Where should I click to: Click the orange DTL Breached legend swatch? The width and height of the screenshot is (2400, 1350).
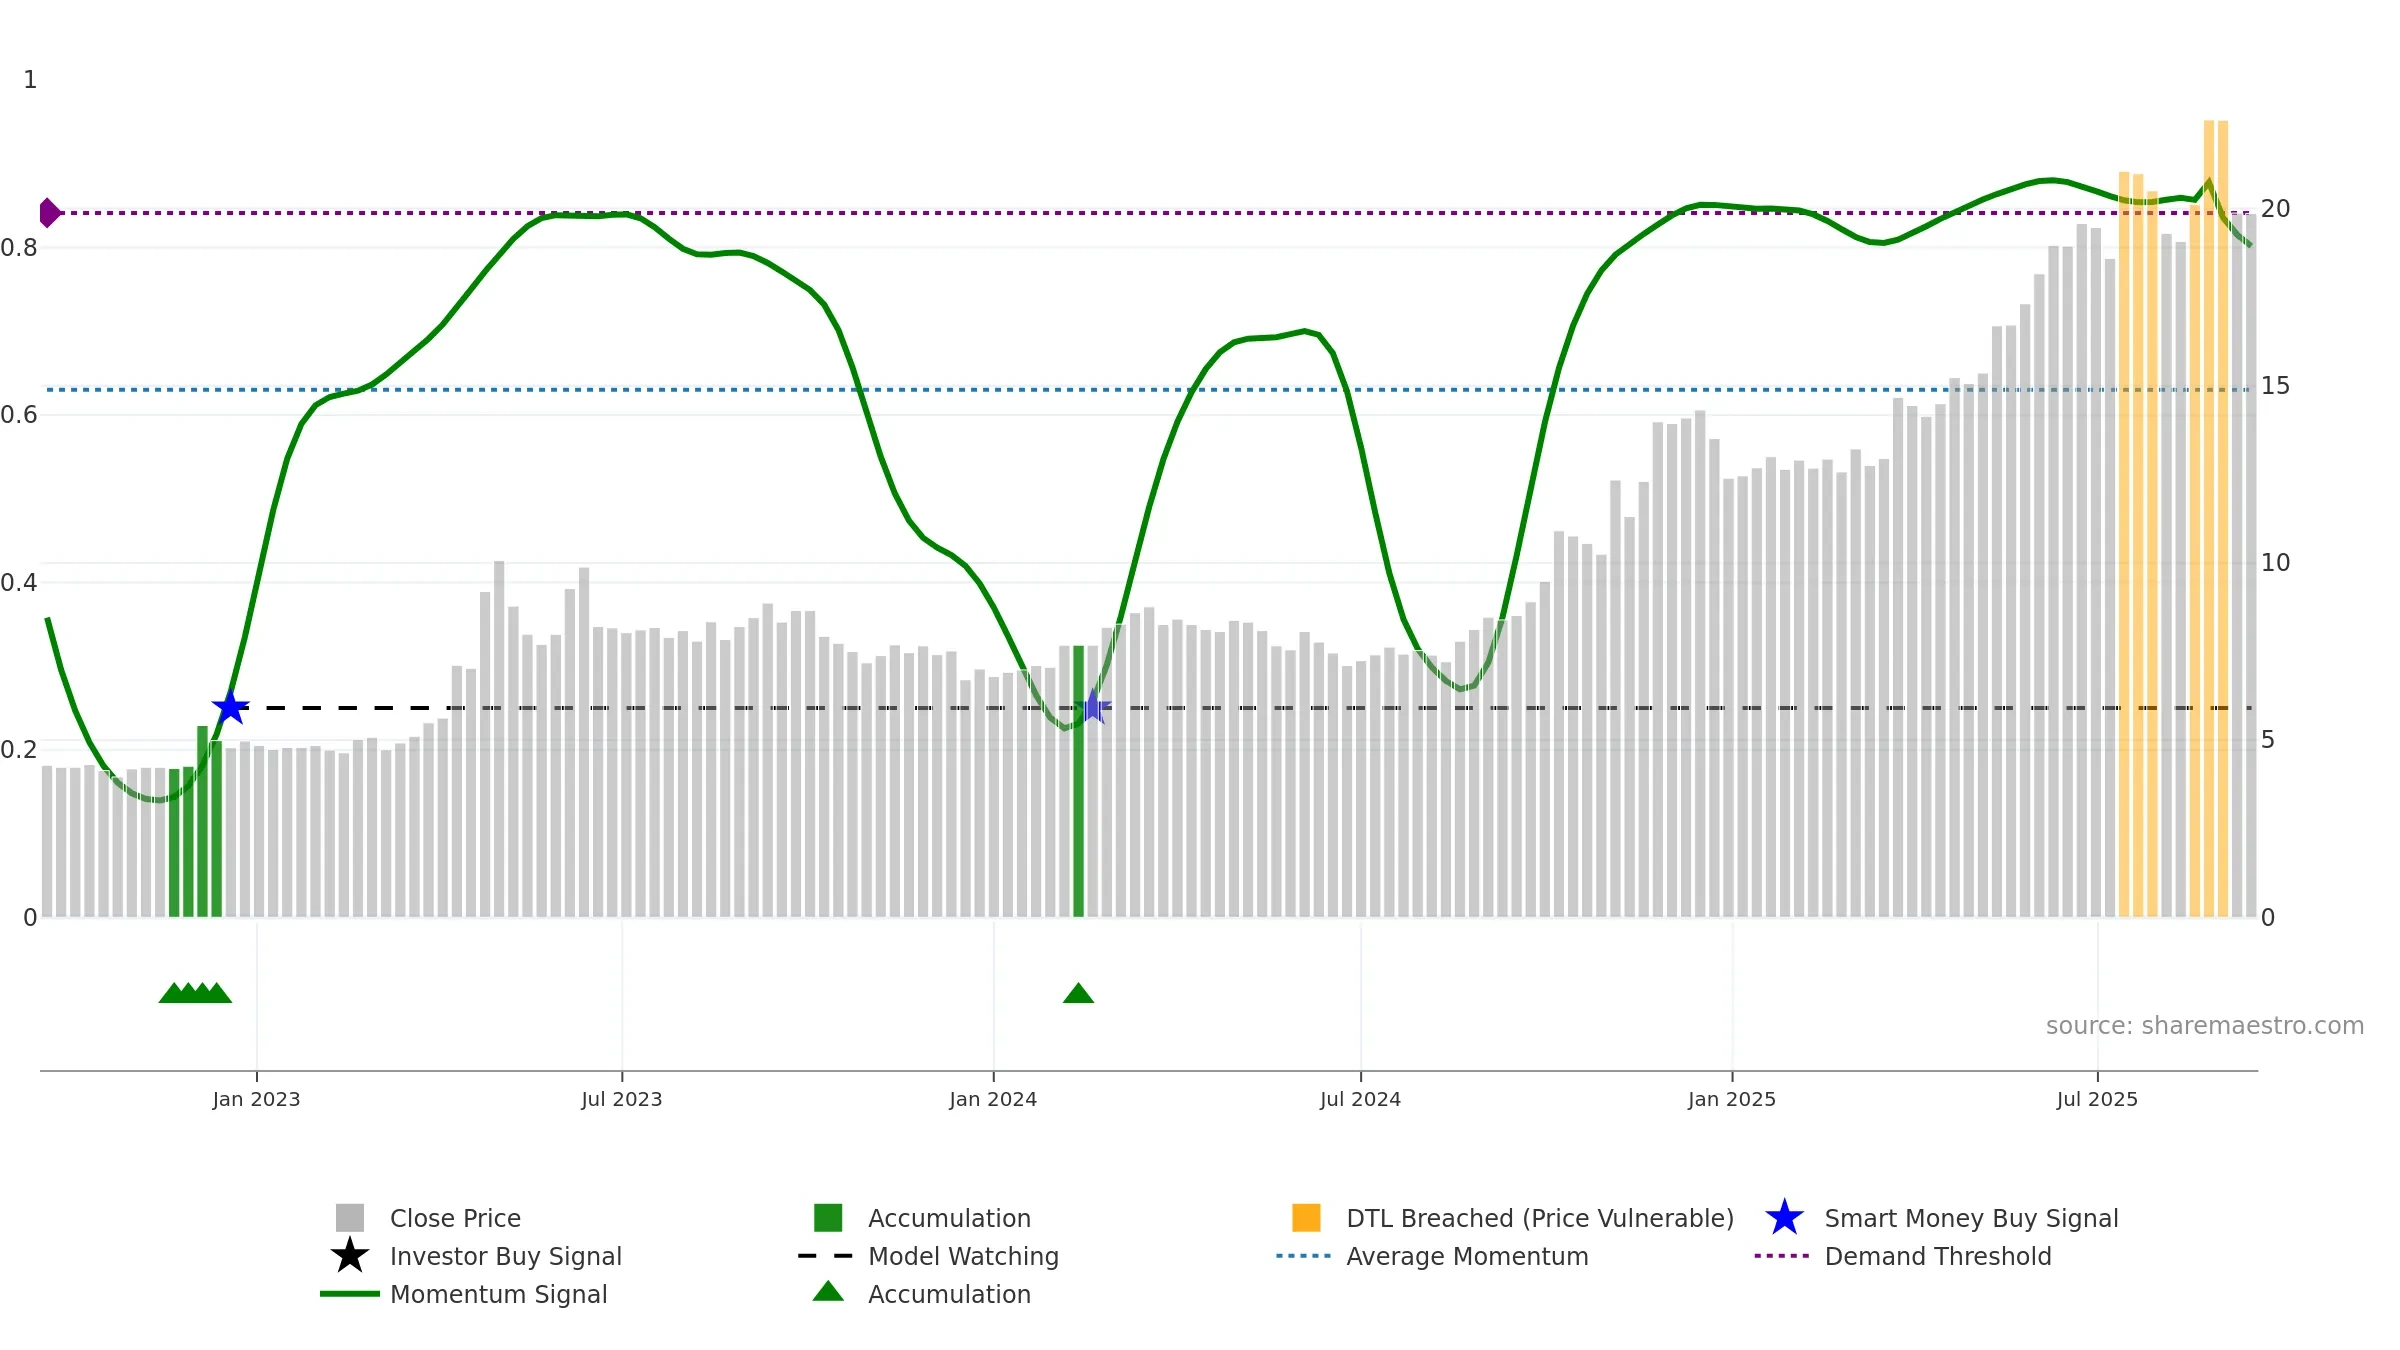point(1306,1218)
